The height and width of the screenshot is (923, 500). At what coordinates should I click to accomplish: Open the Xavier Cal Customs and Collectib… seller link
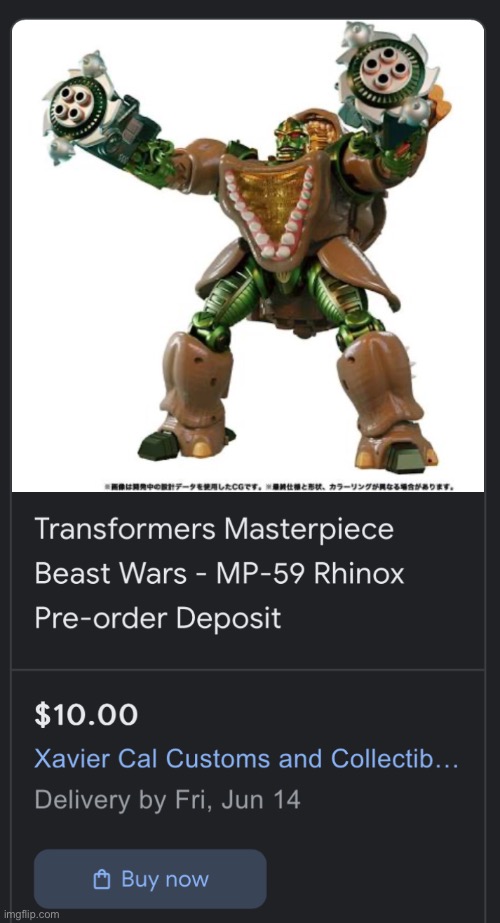[x=246, y=759]
